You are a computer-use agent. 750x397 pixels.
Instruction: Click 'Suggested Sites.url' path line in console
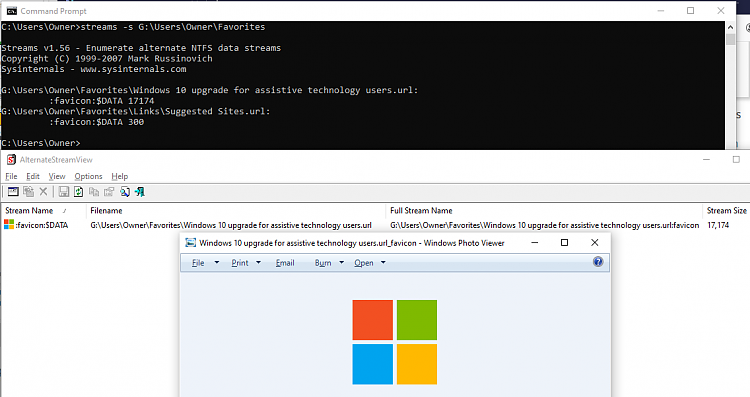tap(136, 111)
